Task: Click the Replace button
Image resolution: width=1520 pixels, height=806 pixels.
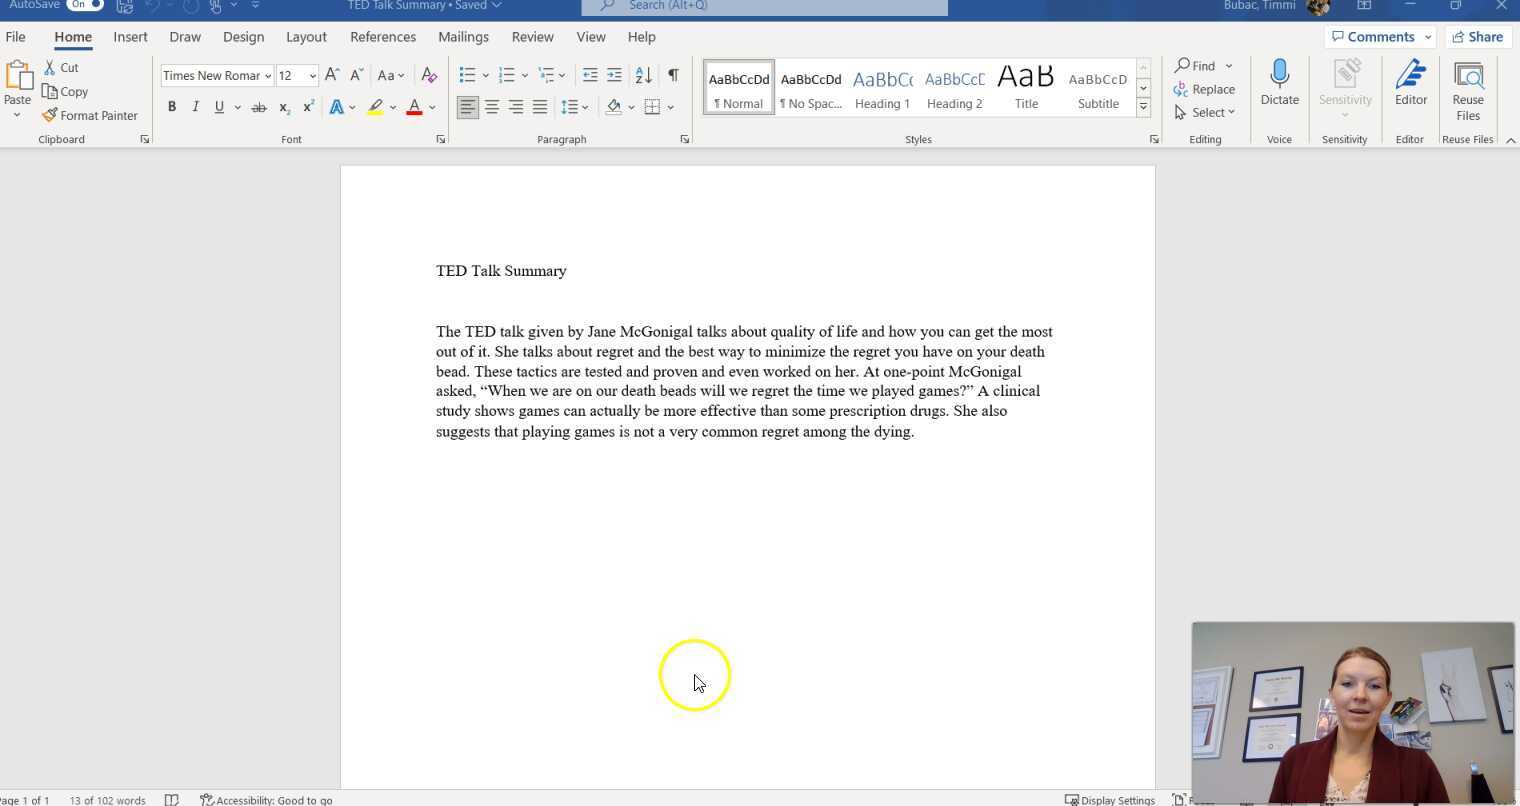Action: [1204, 89]
